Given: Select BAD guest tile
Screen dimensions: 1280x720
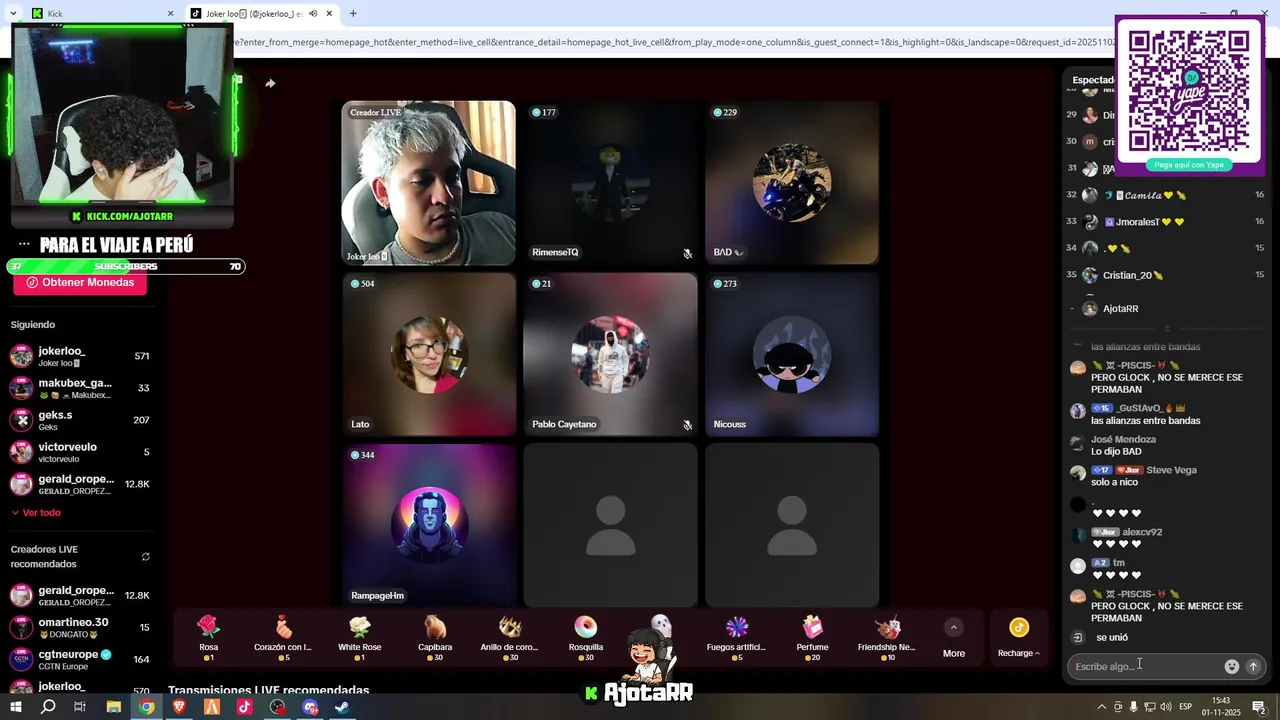Looking at the screenshot, I should coord(792,182).
